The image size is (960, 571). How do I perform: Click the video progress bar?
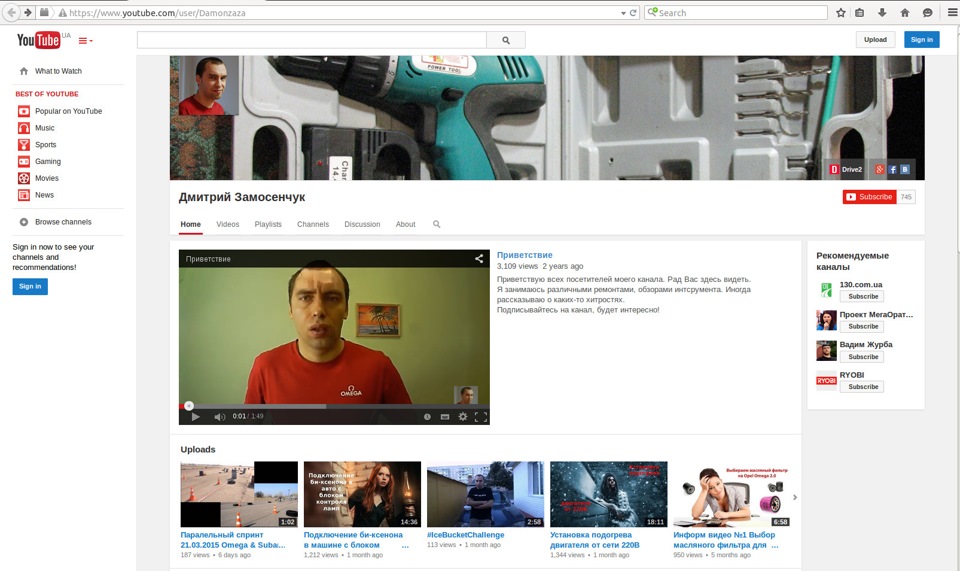tap(334, 406)
